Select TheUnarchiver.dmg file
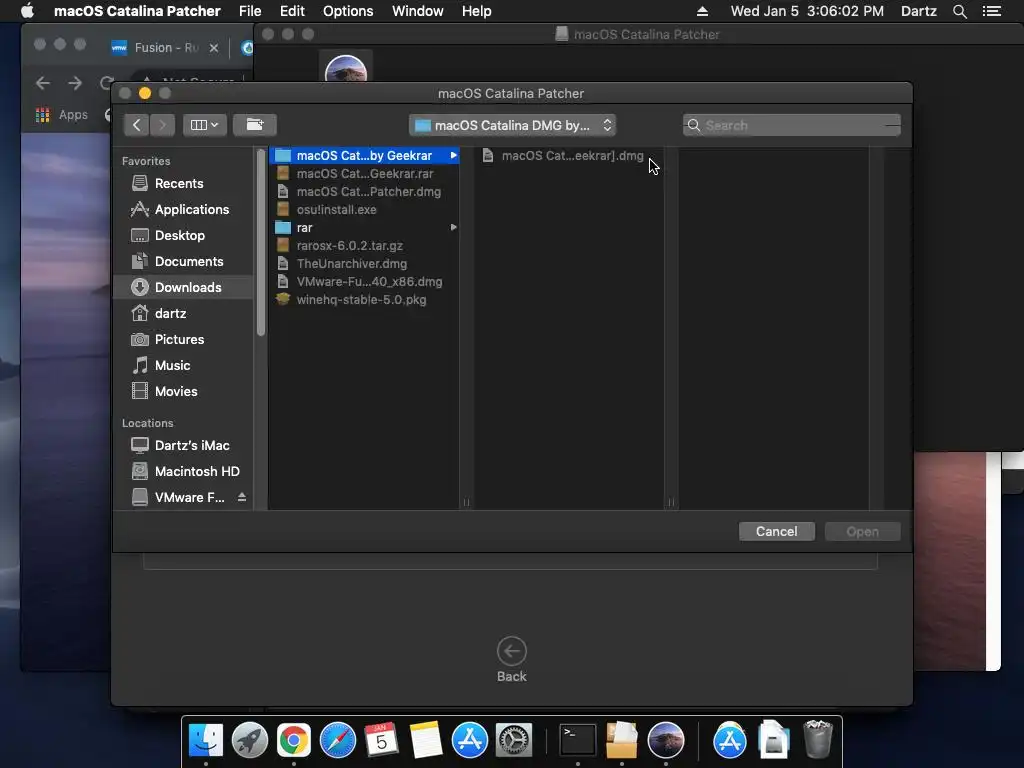This screenshot has height=768, width=1024. click(364, 264)
